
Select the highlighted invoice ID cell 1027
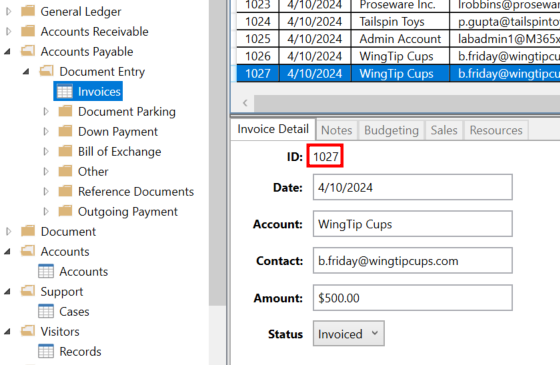pos(258,74)
